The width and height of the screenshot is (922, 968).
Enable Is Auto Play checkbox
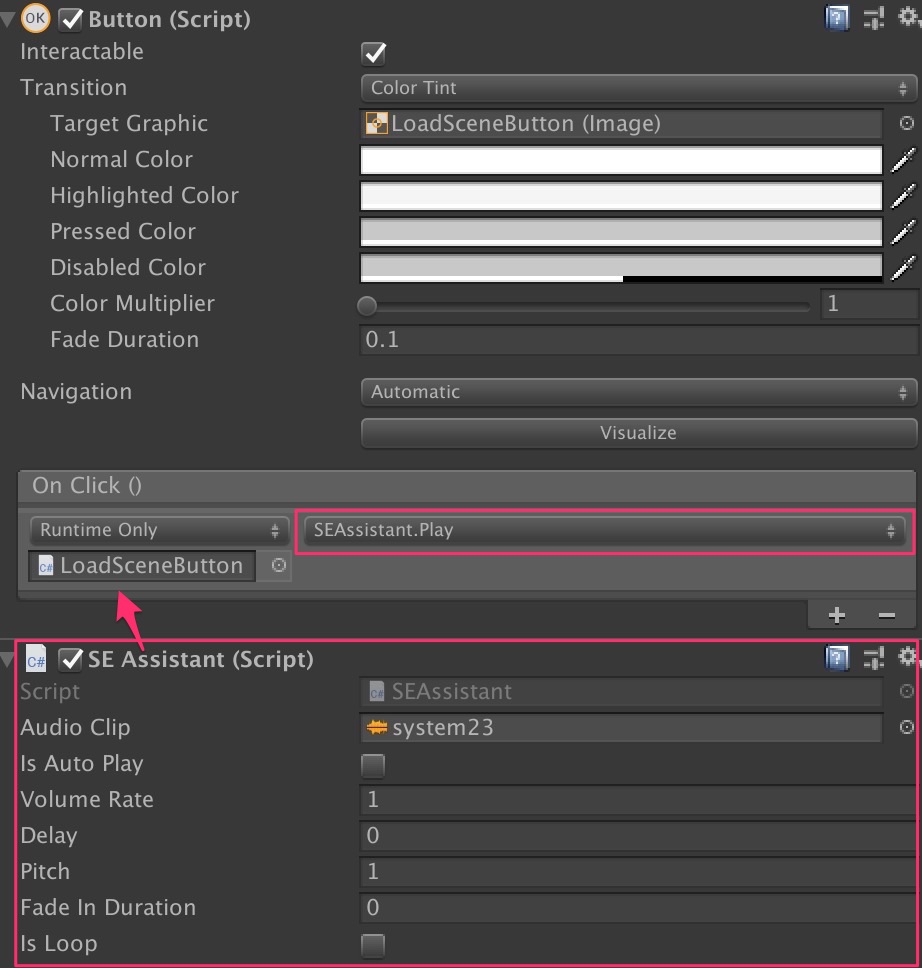tap(373, 765)
